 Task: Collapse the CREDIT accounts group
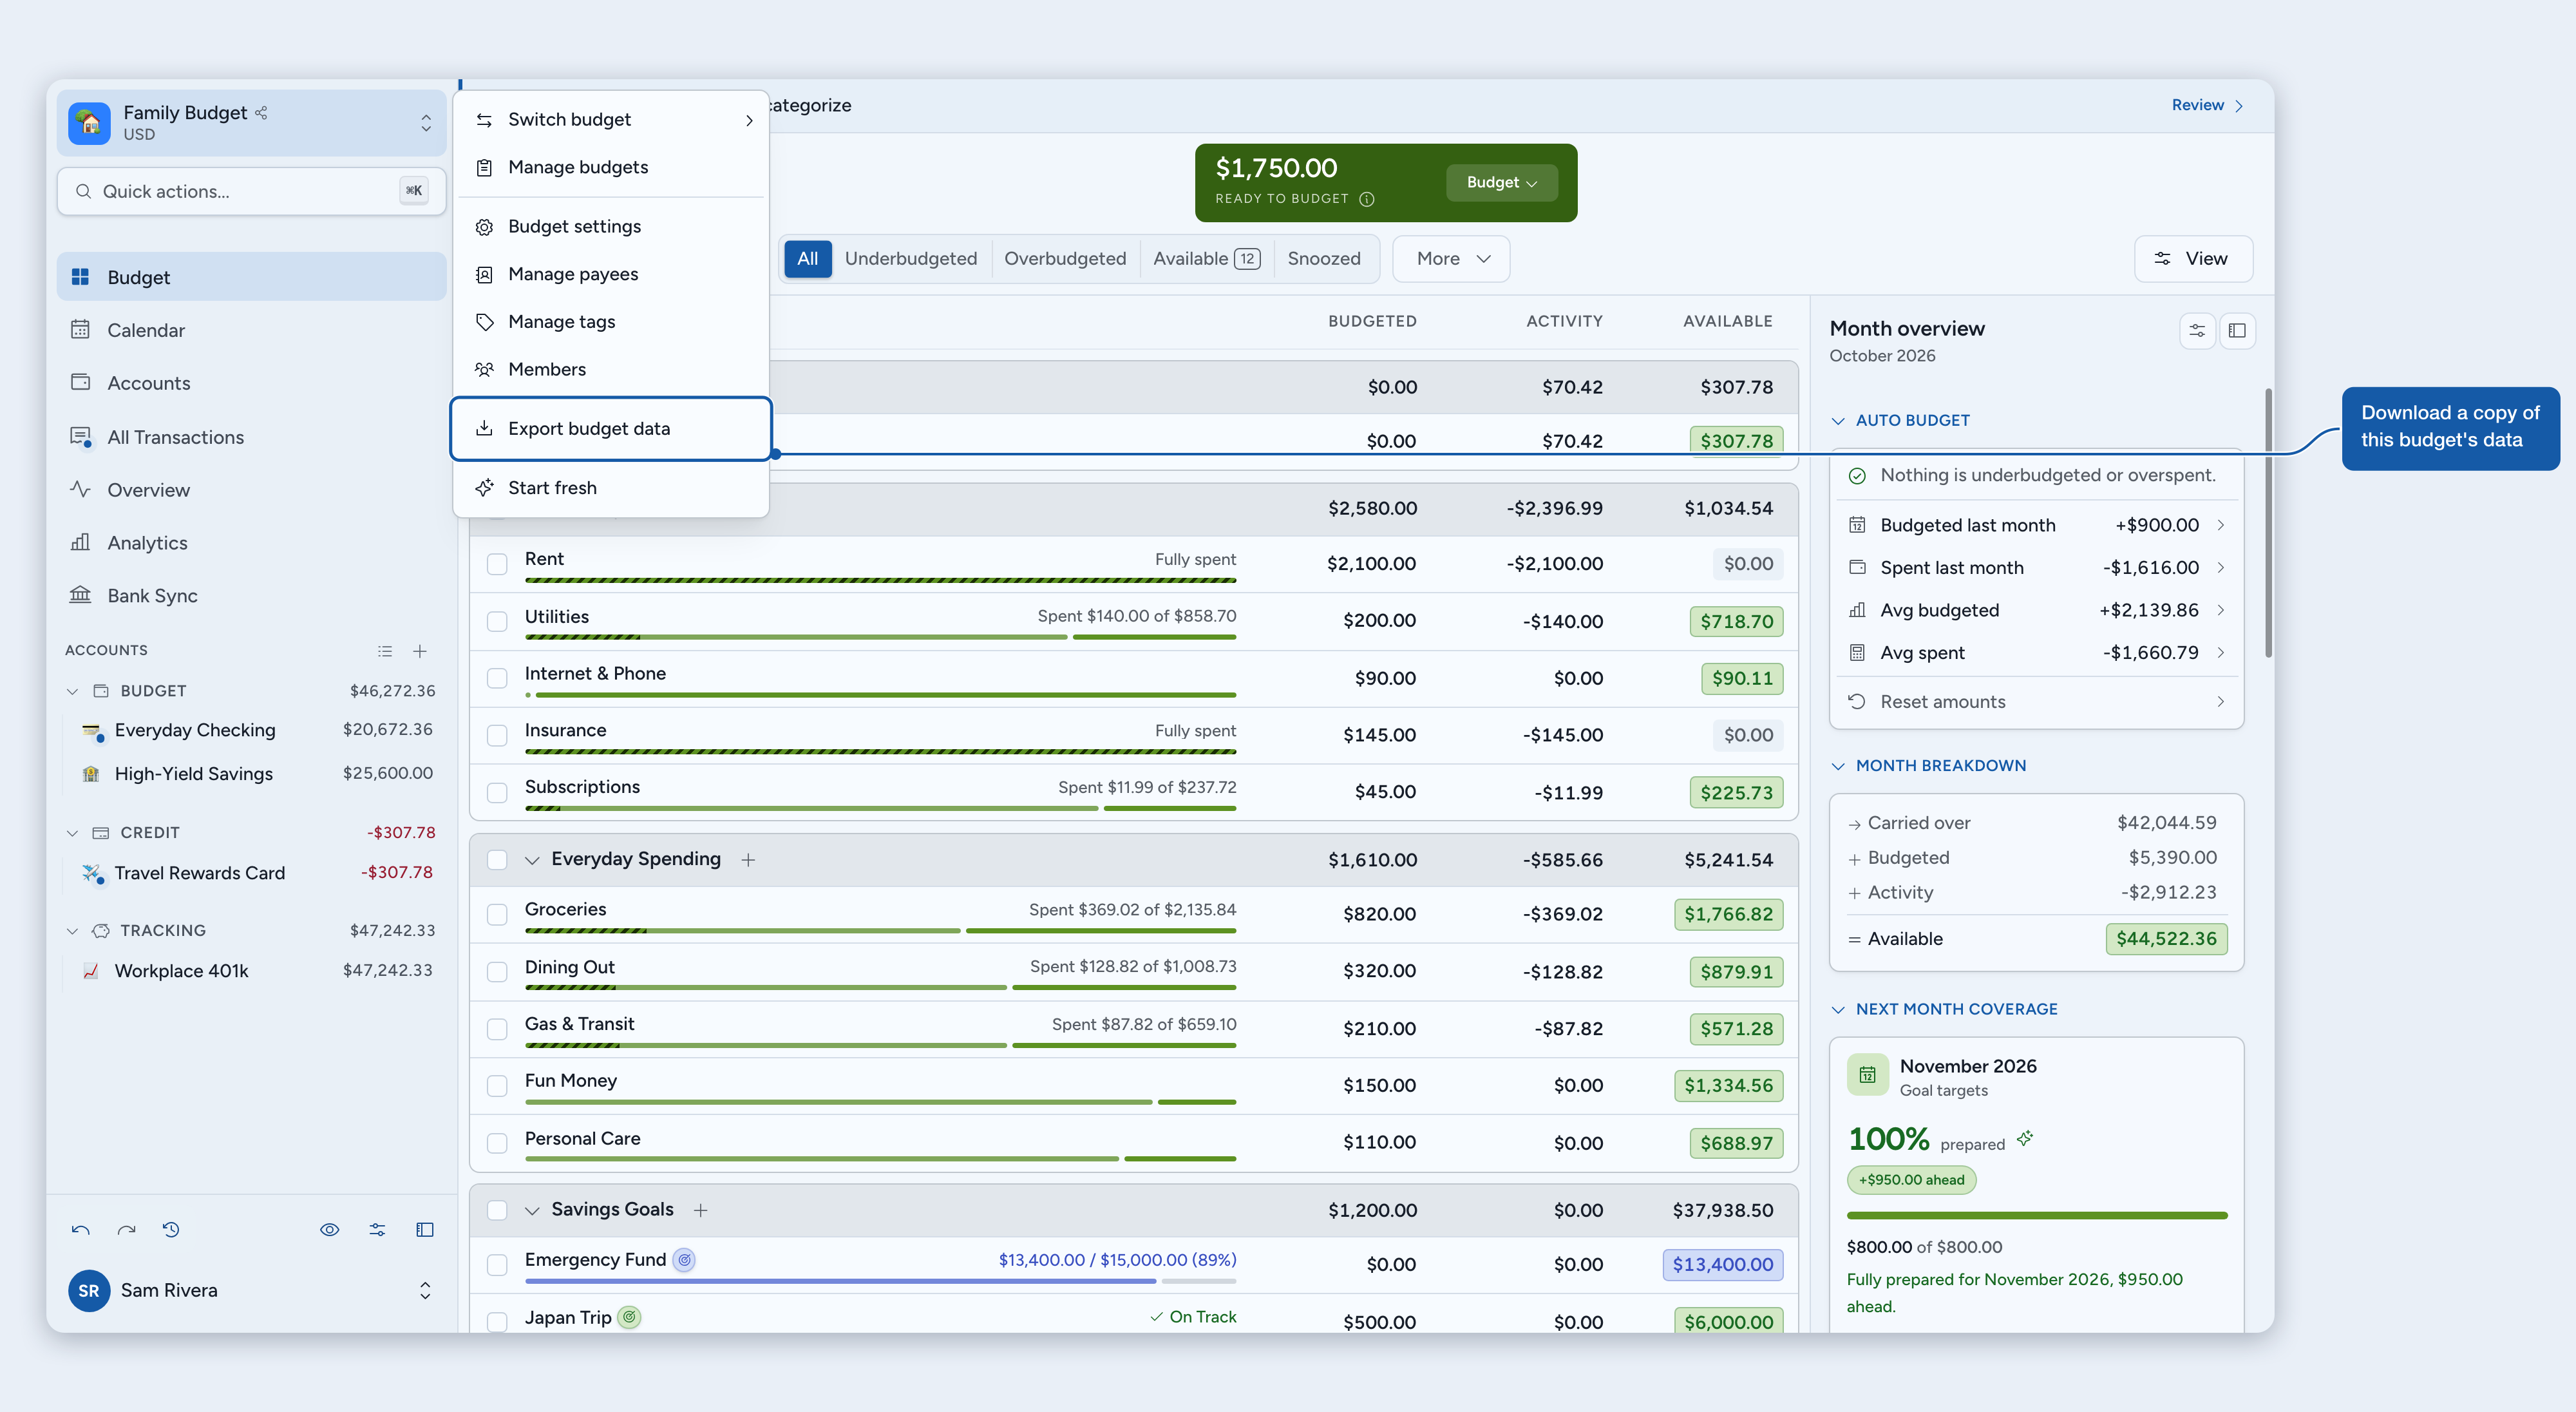click(x=72, y=833)
